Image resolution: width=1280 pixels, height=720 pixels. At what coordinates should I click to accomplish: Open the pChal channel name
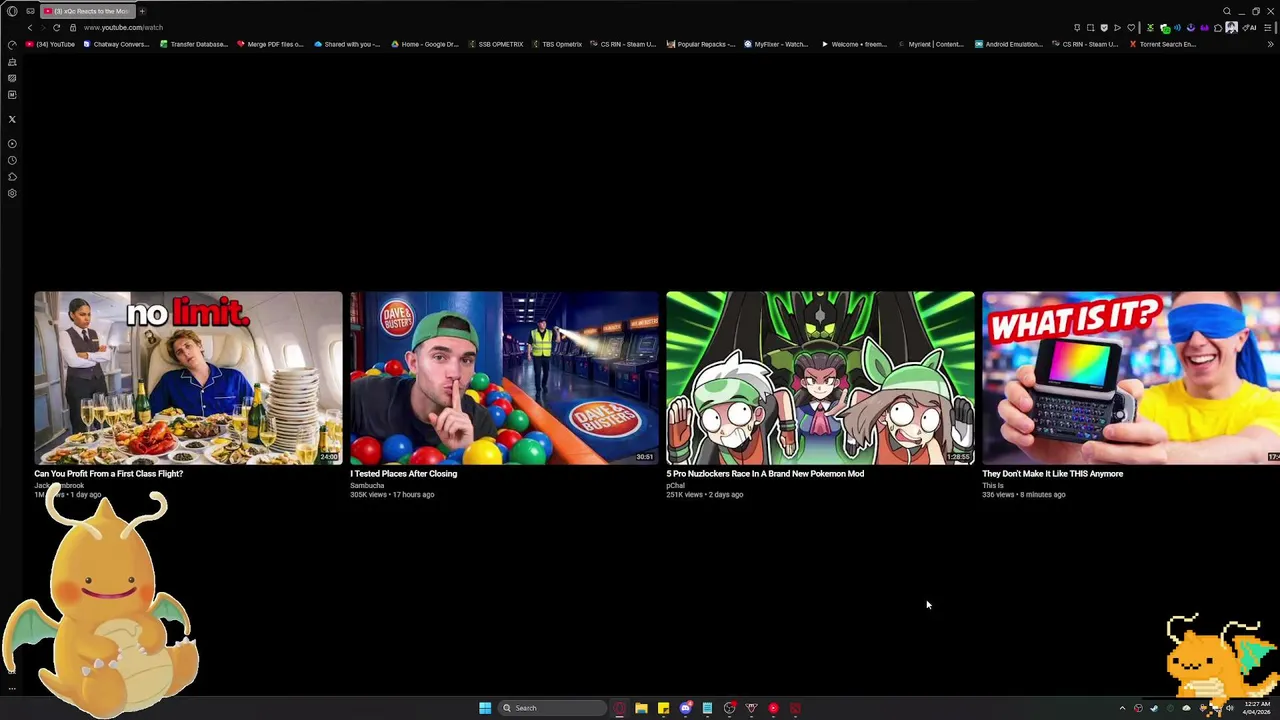coord(676,485)
